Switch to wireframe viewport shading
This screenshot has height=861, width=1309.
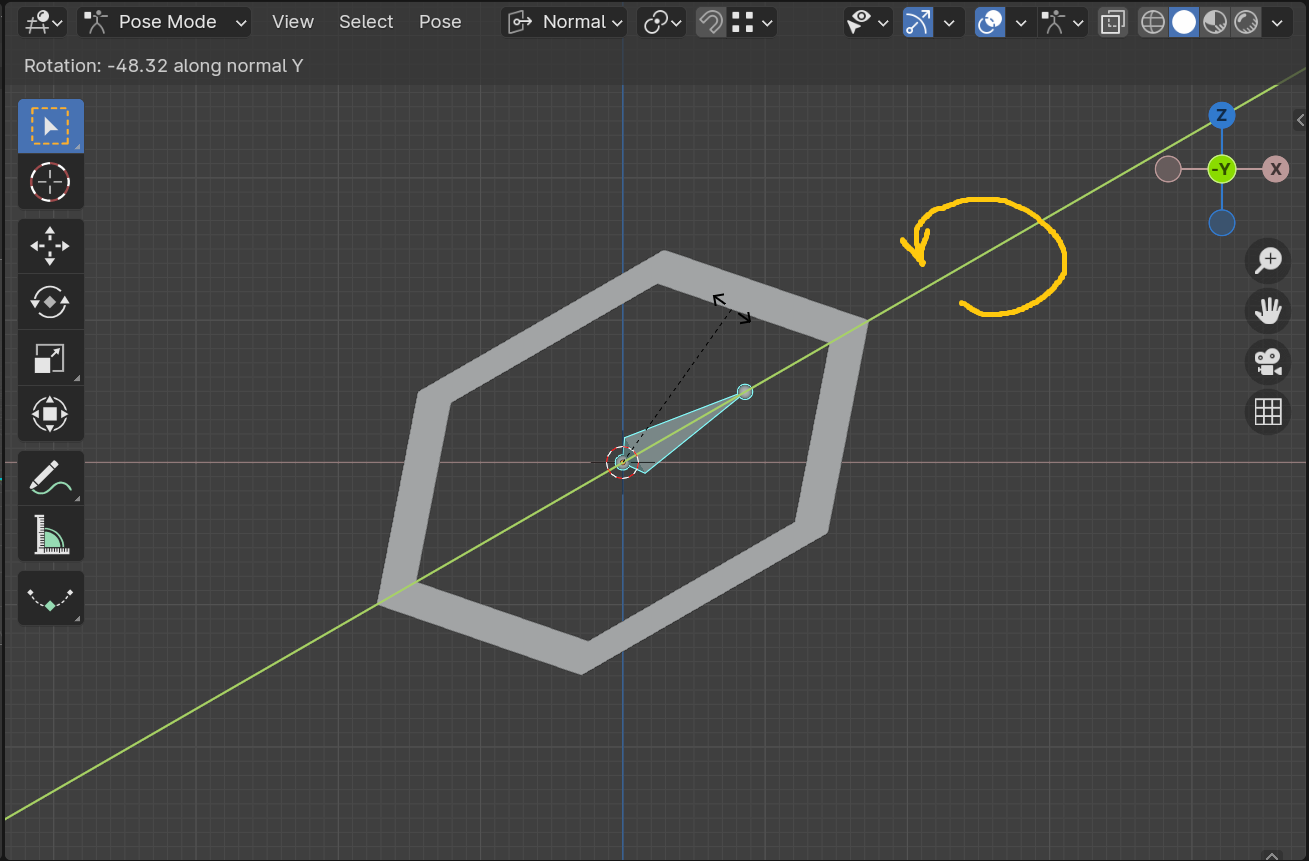[1153, 22]
